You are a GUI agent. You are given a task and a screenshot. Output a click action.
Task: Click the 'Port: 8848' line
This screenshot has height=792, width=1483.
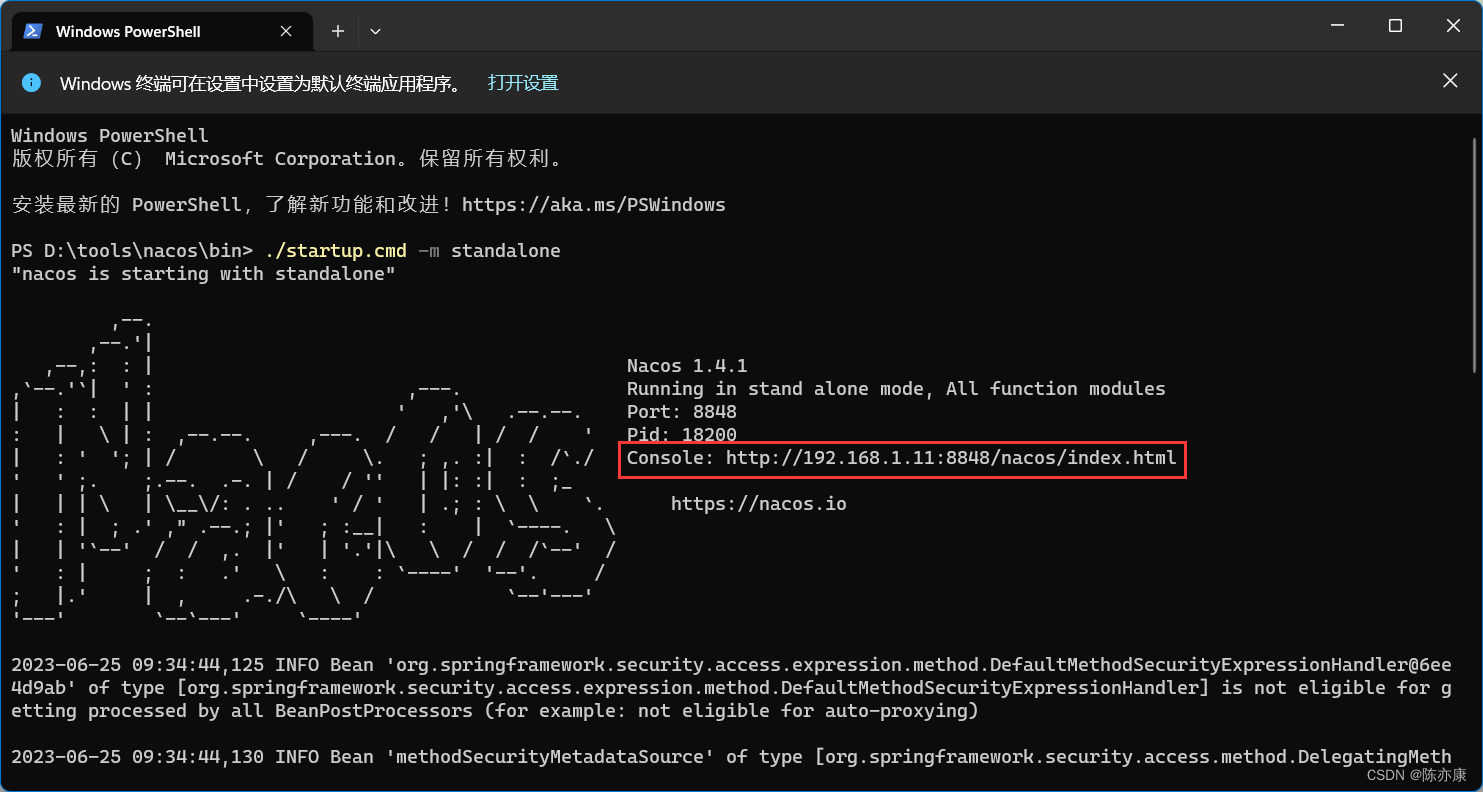pos(681,412)
